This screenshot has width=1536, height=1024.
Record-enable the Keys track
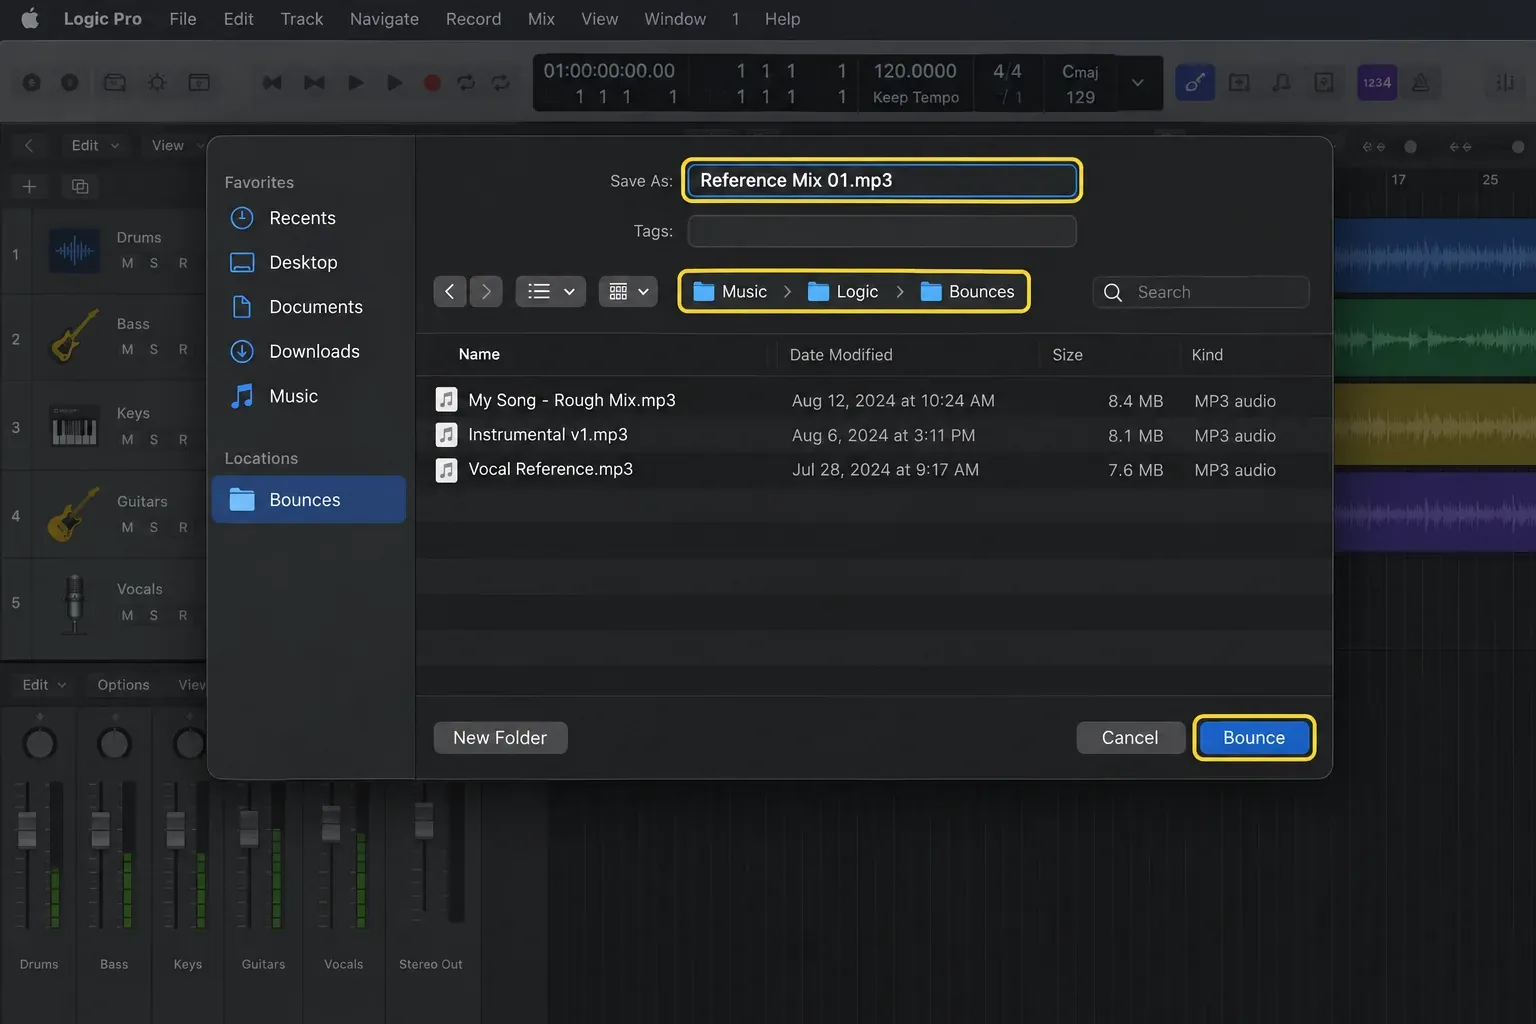pos(183,439)
